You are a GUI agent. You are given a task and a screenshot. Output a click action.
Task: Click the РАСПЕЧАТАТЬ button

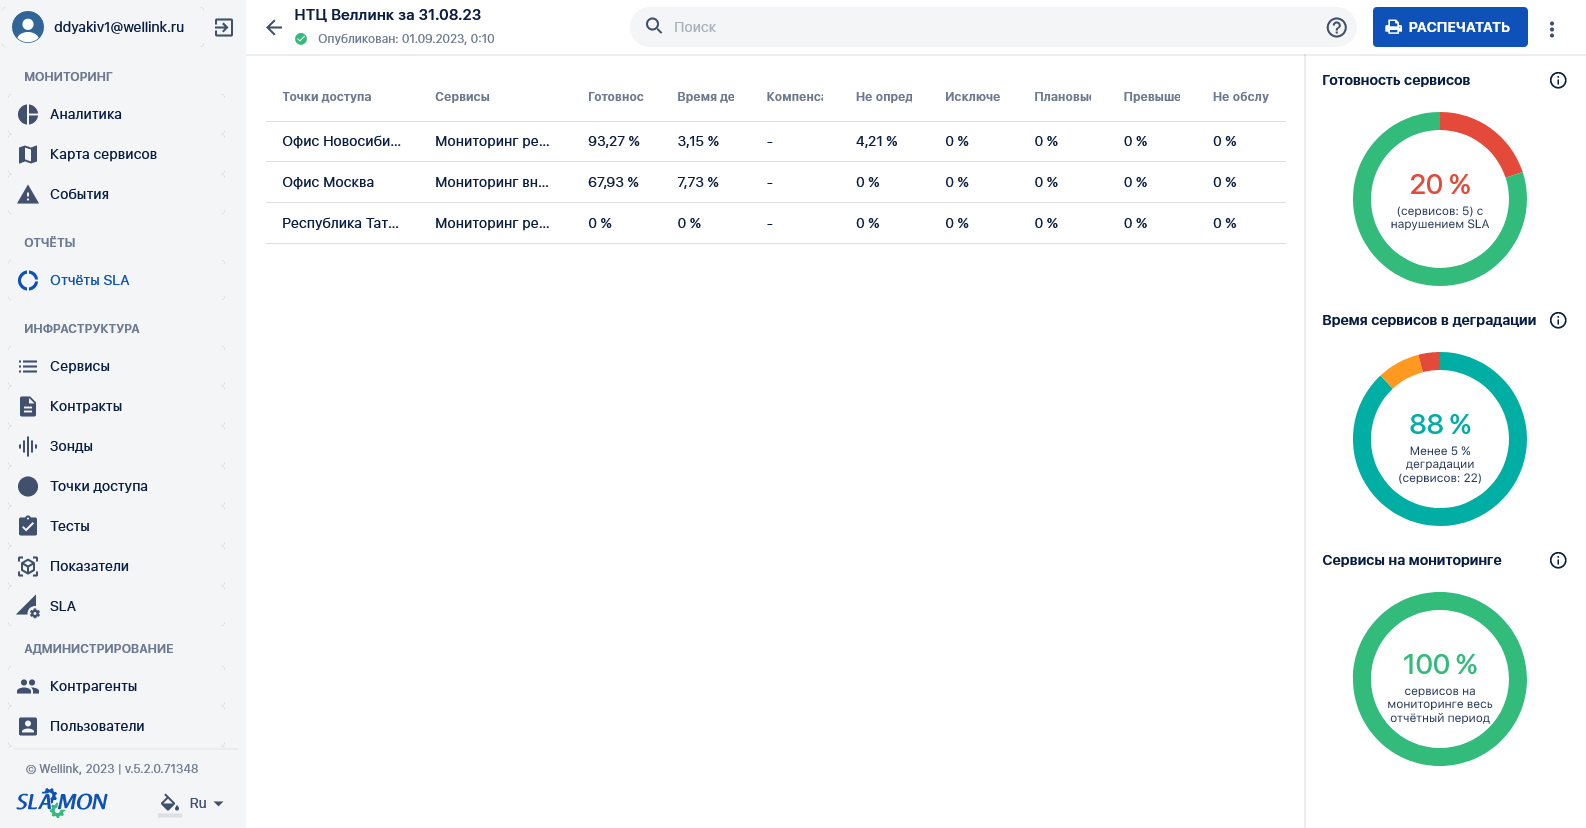(x=1450, y=27)
